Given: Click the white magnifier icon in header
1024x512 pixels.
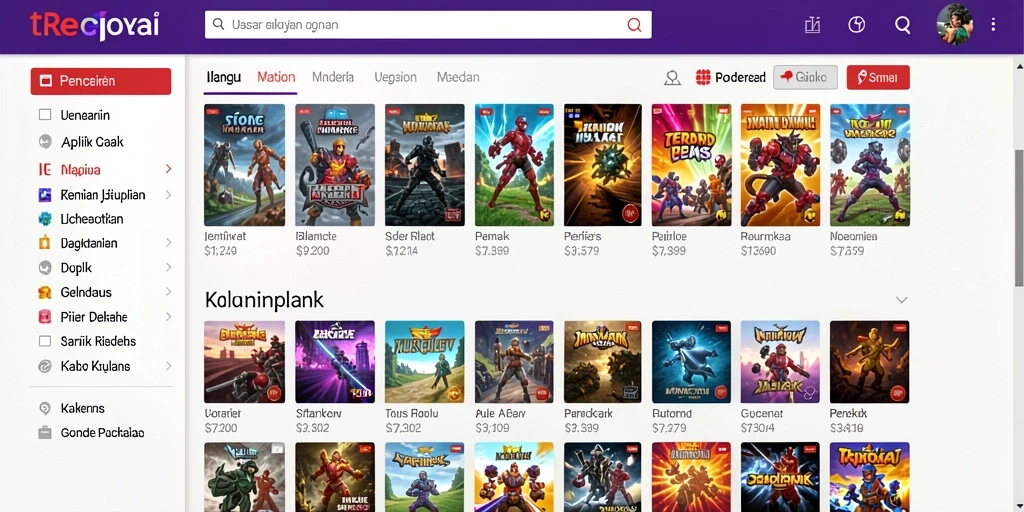Looking at the screenshot, I should (x=903, y=25).
